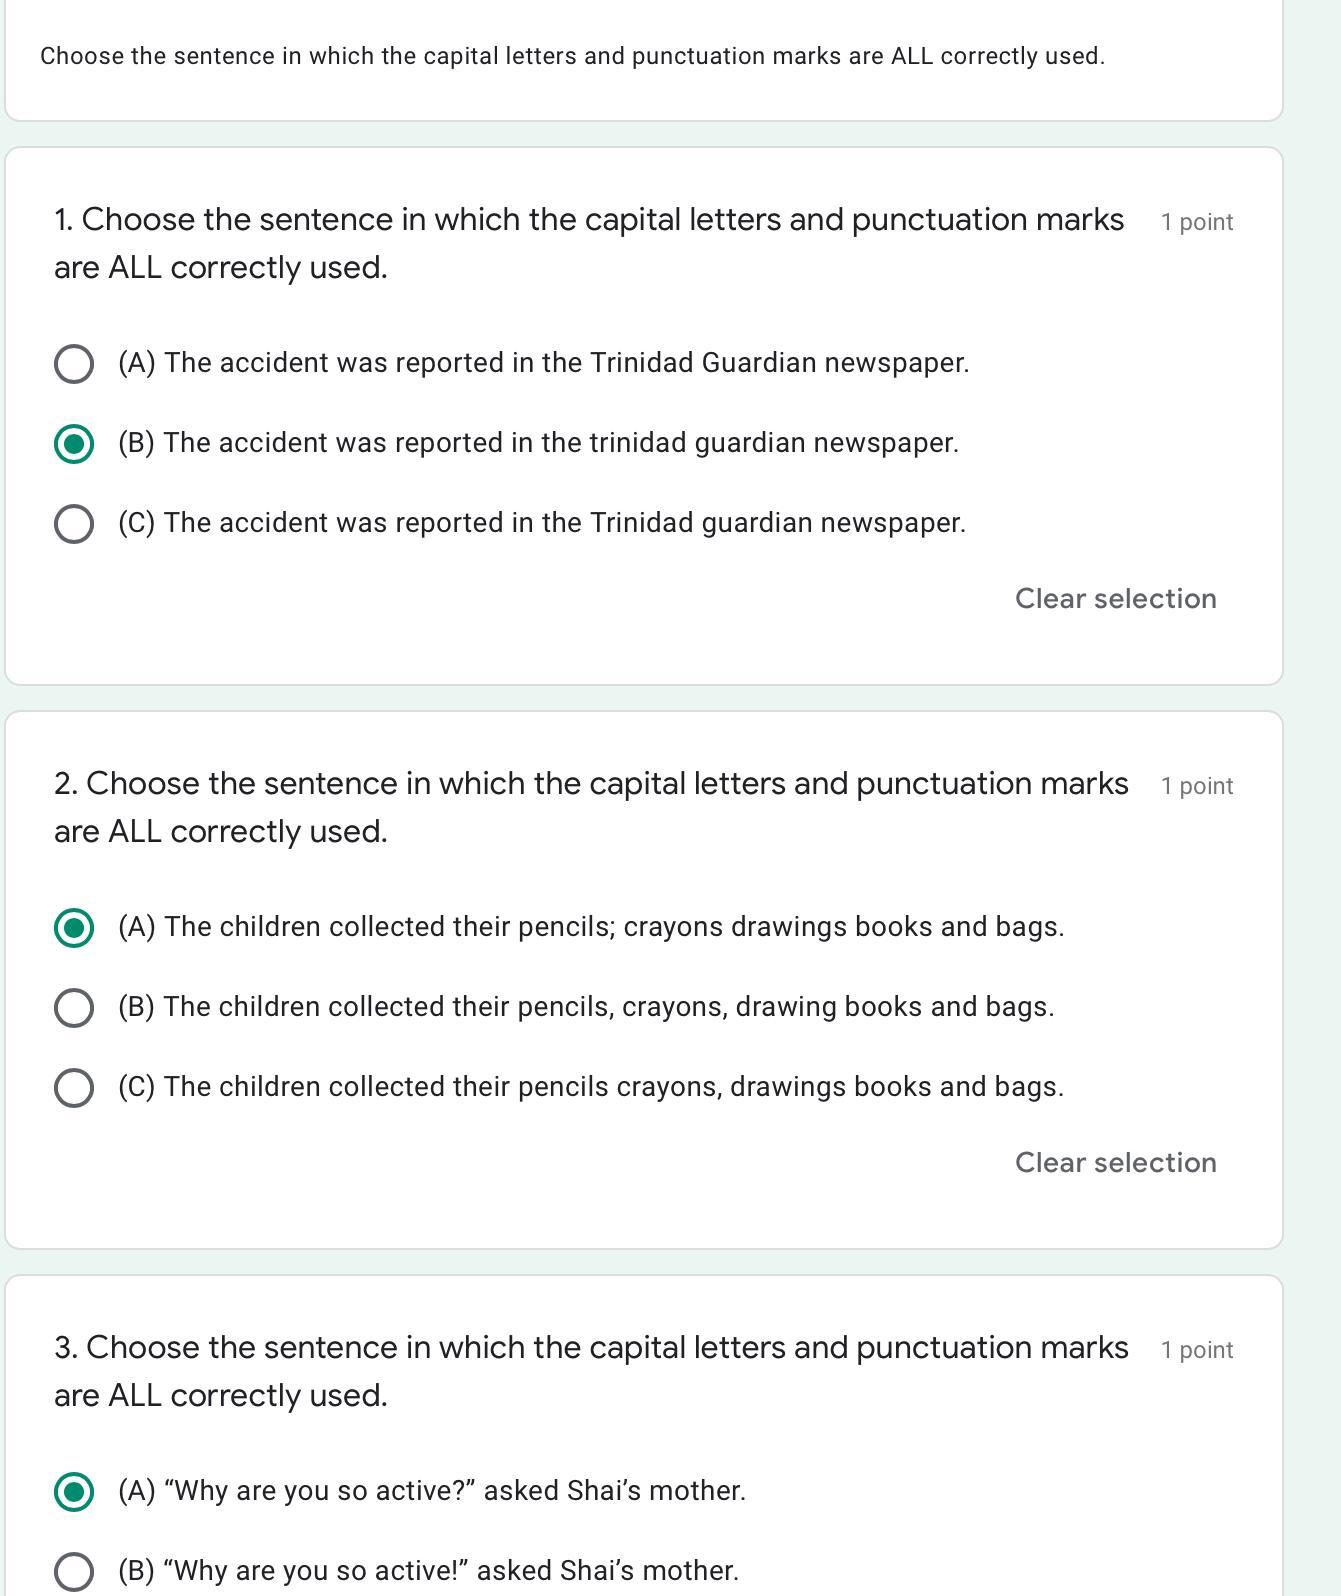Select radio (C) pencils crayons, drawings books
1341x1596 pixels.
[74, 1087]
